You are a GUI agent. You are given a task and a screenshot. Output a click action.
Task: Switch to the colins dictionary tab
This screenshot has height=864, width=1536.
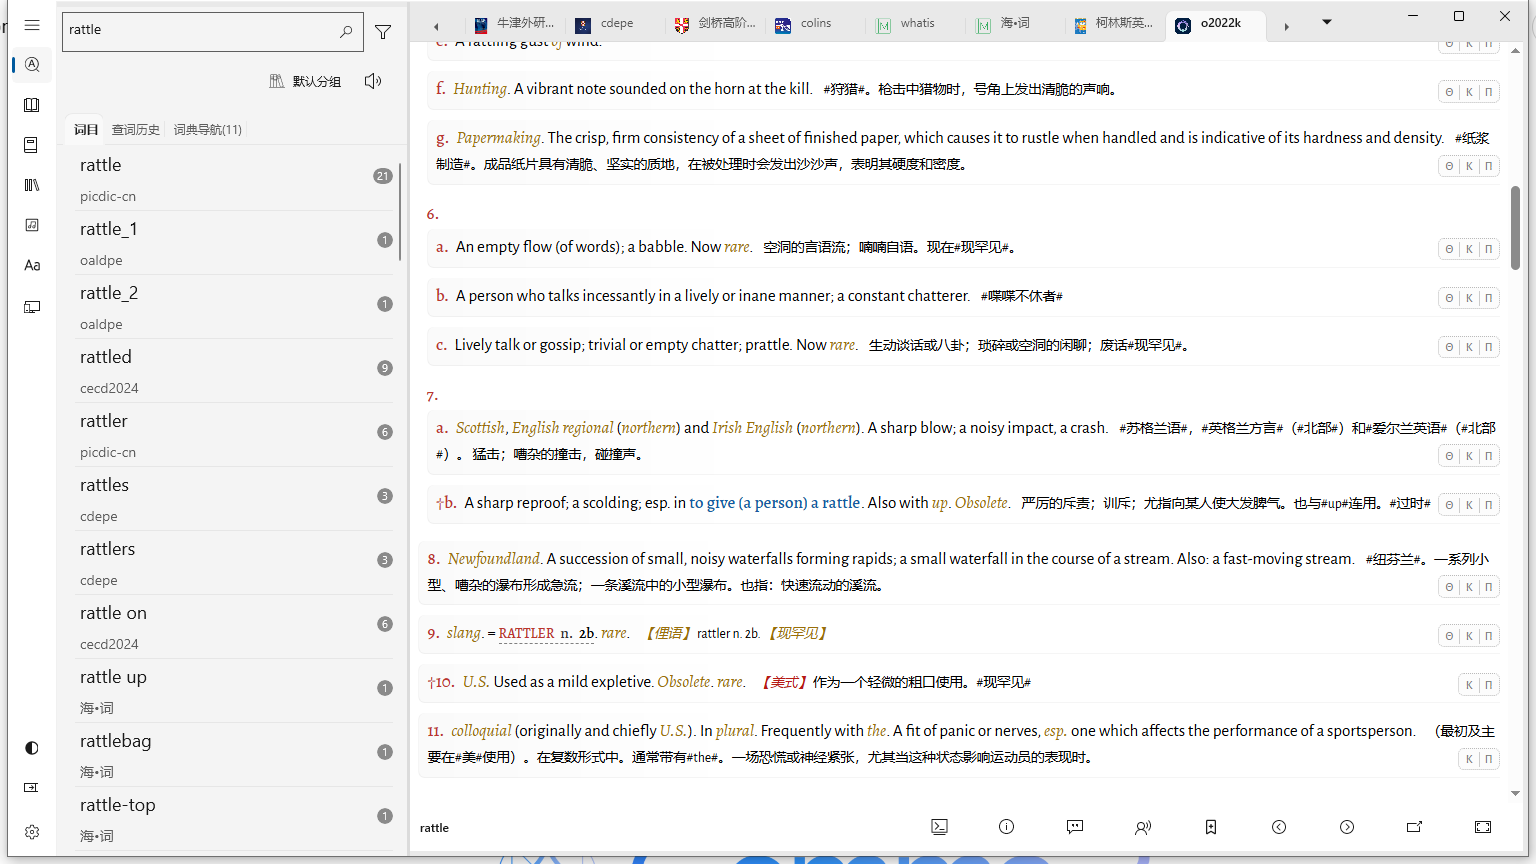pyautogui.click(x=816, y=24)
